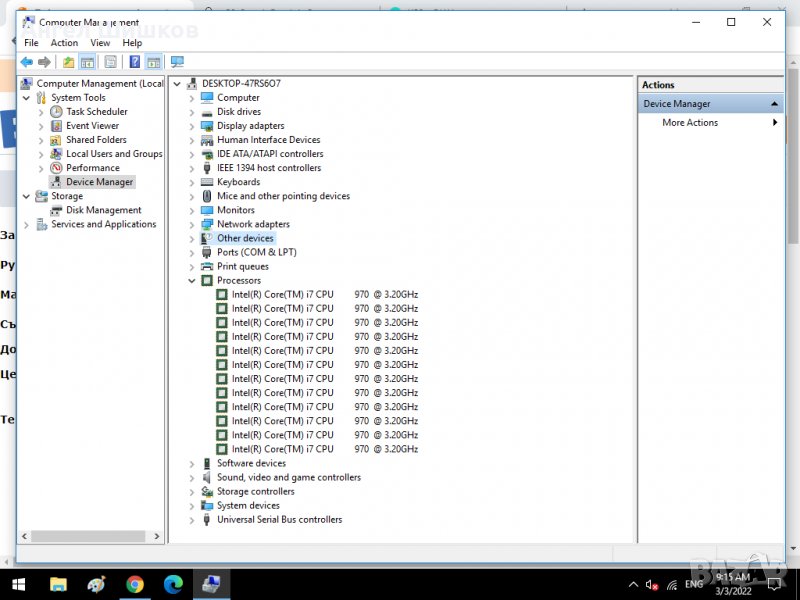Expand the Network adapters category

tap(192, 225)
